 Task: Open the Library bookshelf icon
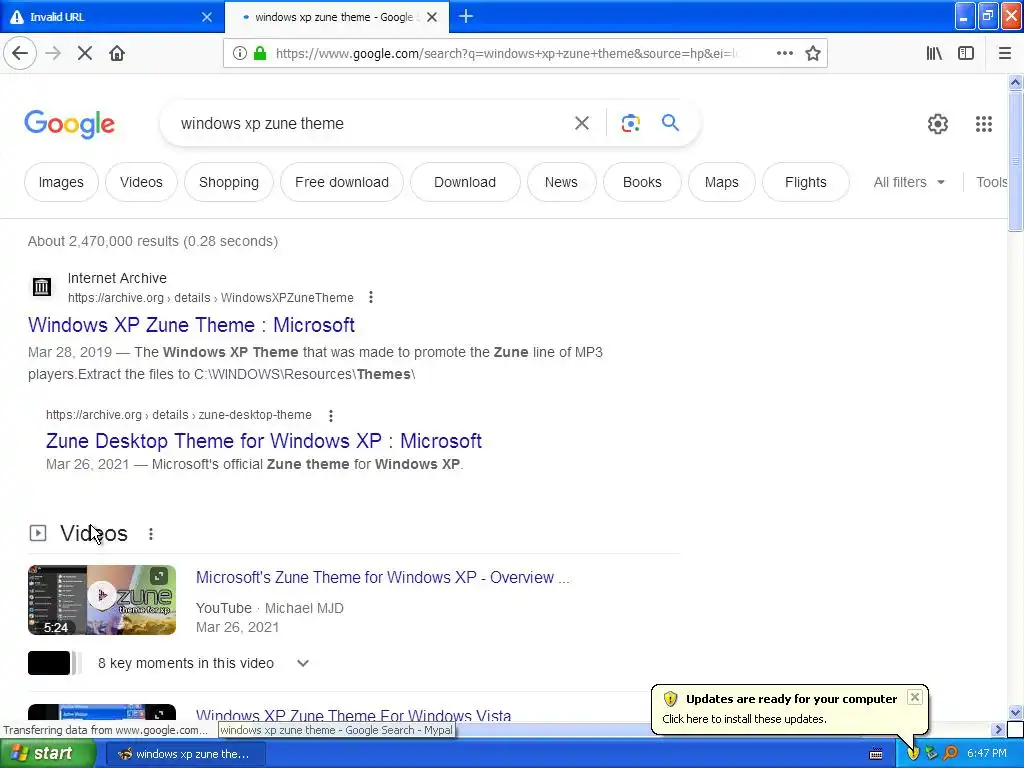(934, 53)
